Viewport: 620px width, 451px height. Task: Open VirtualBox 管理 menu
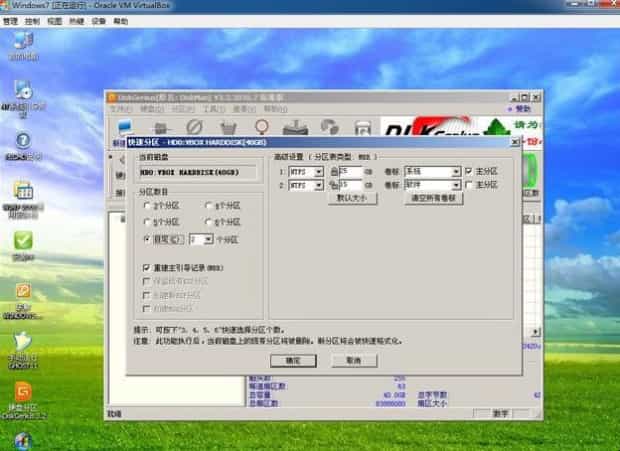click(11, 21)
